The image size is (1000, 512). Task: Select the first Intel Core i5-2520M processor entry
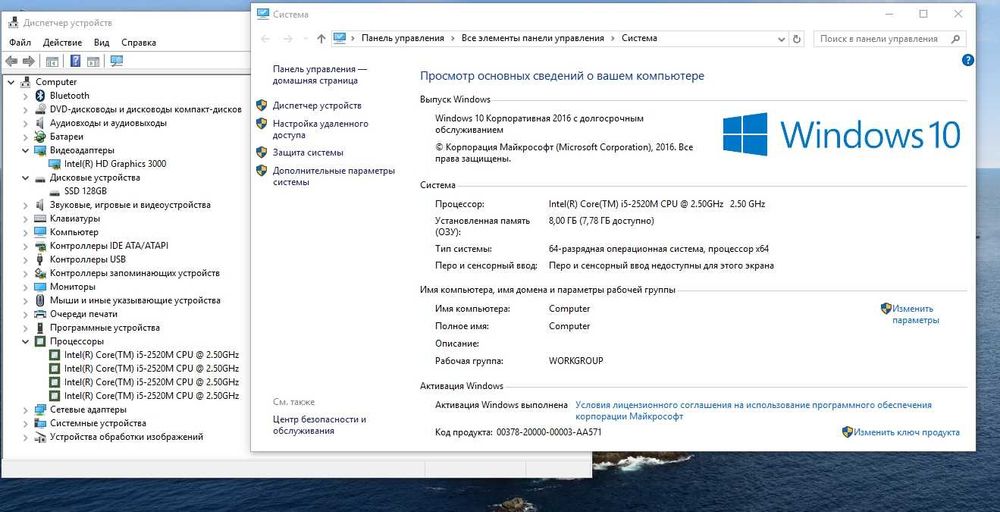click(151, 355)
